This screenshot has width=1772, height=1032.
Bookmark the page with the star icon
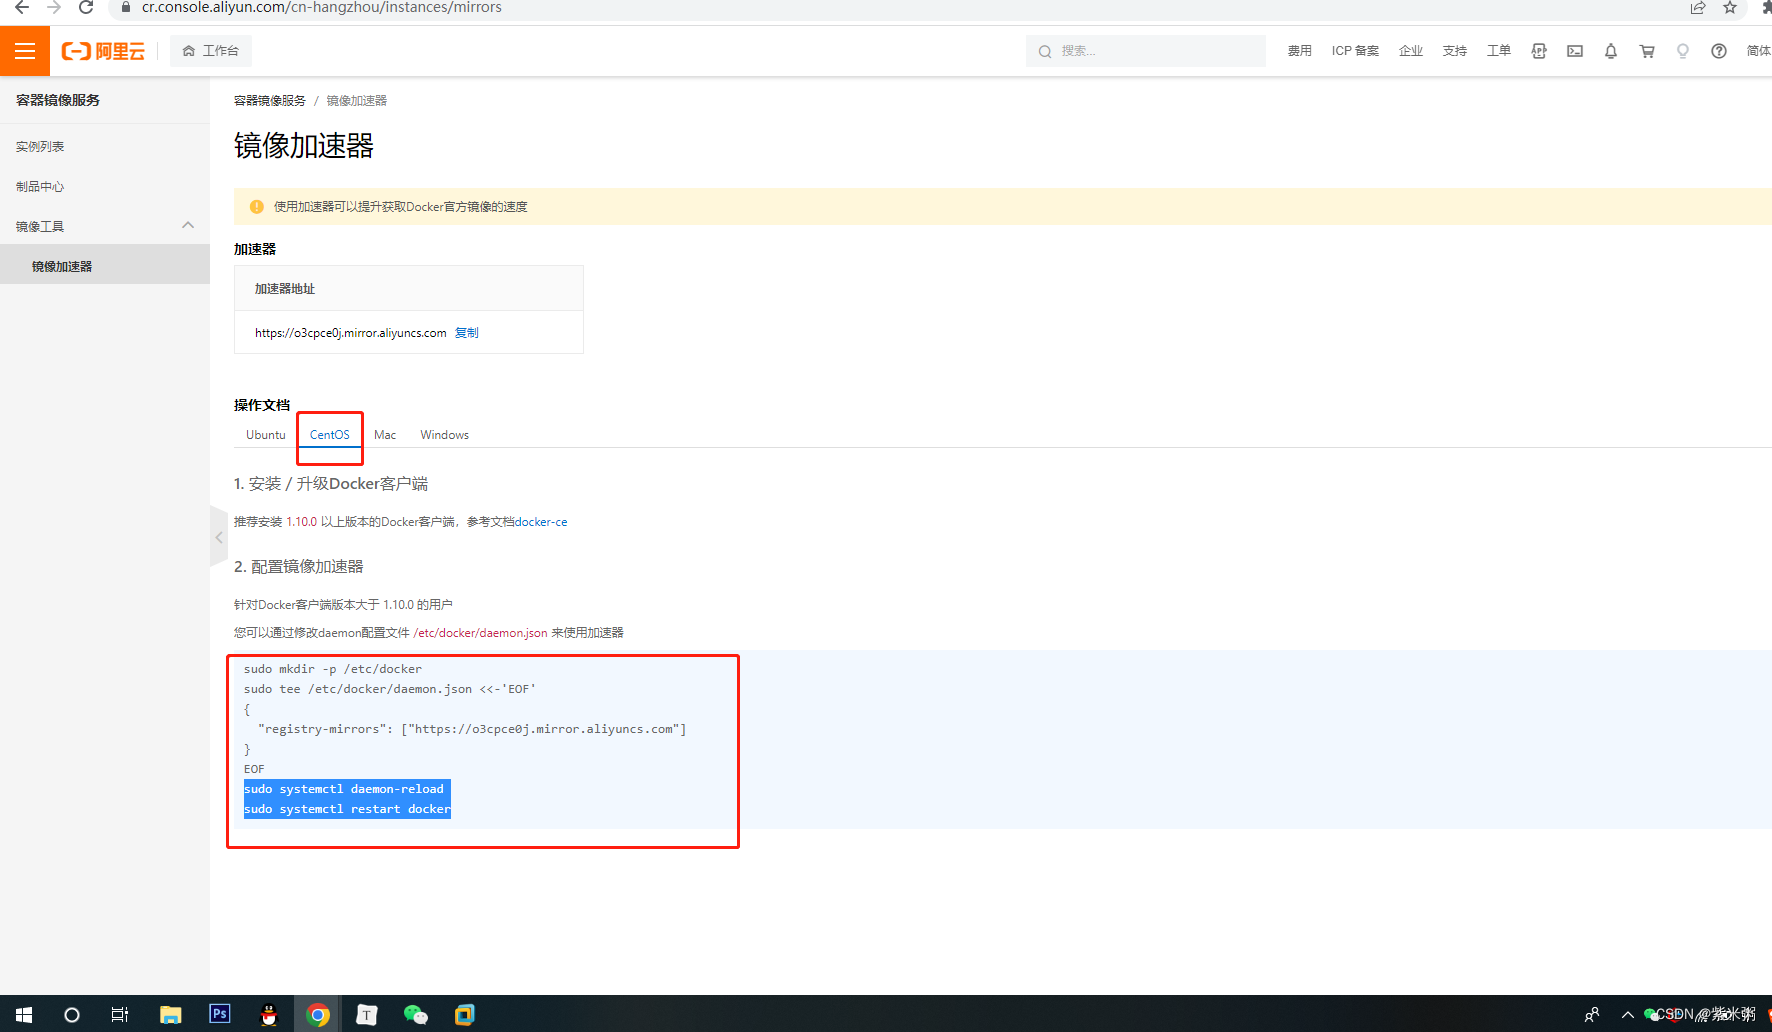coord(1730,8)
